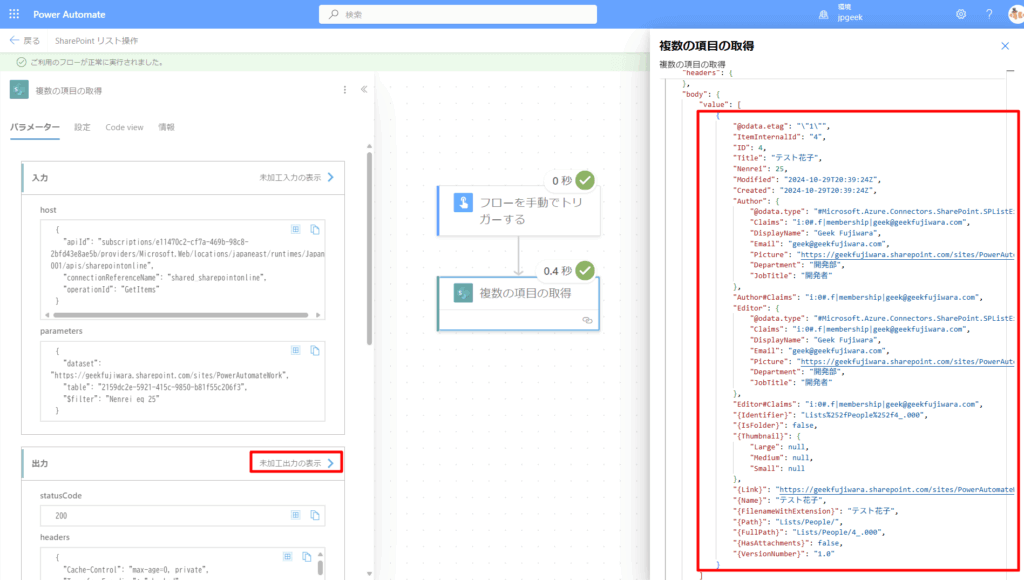The image size is (1024, 580).
Task: Switch to the パラメーター tab
Action: point(35,127)
